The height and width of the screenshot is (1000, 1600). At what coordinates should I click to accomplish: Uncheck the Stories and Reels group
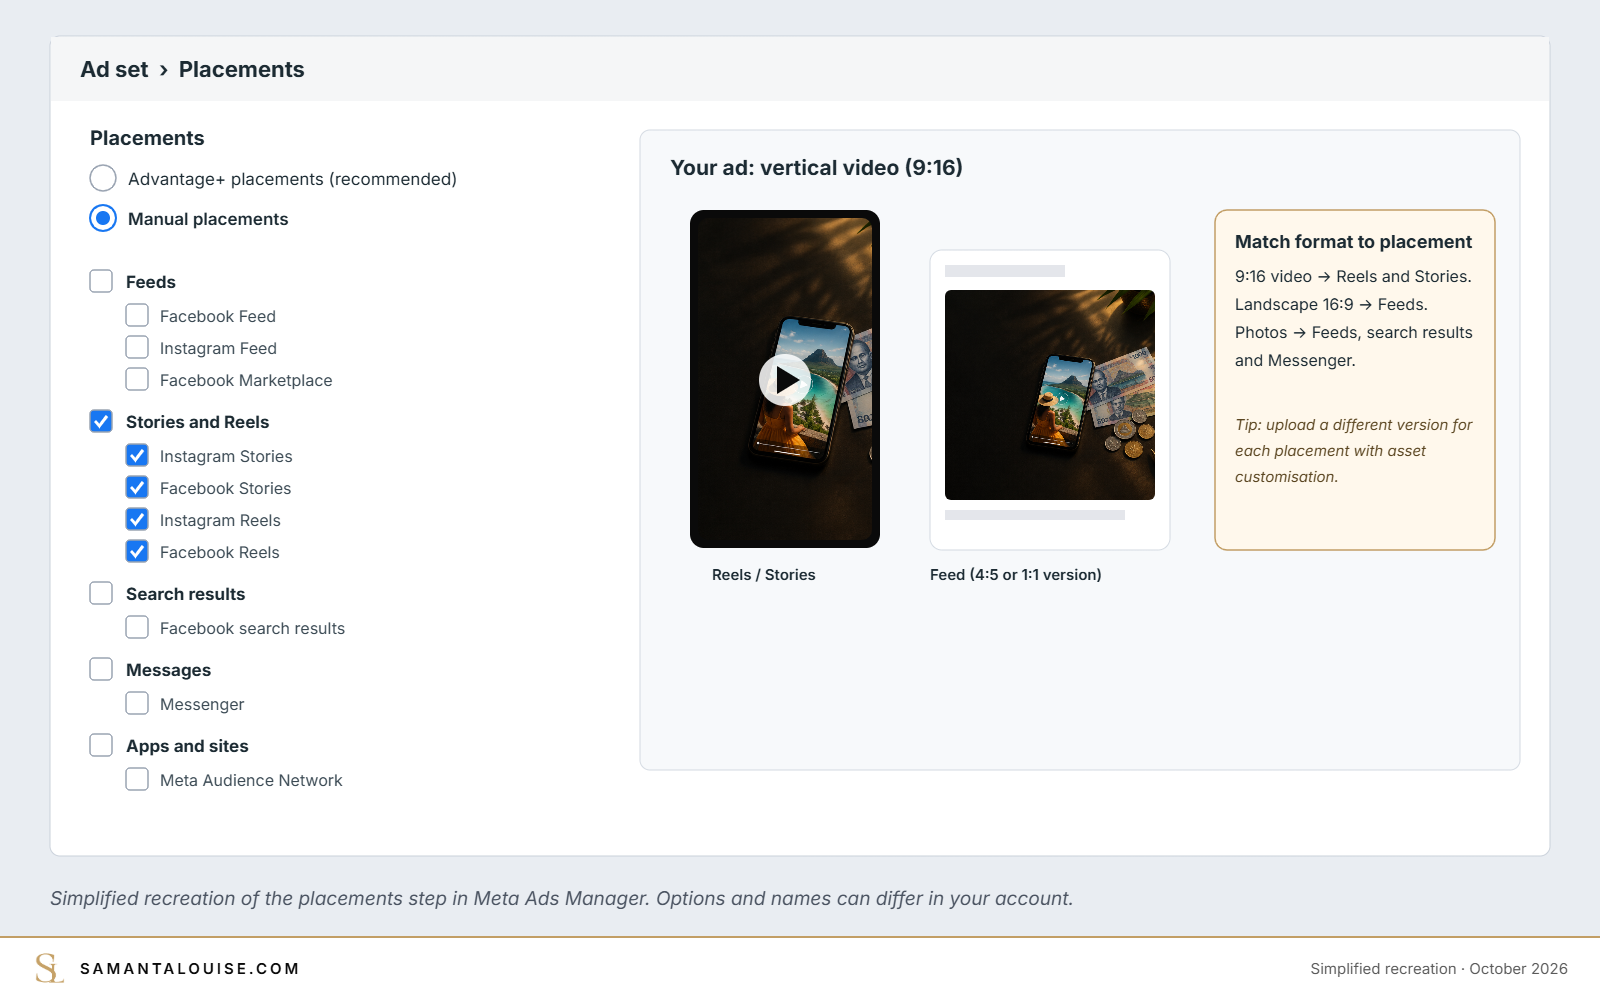[101, 421]
